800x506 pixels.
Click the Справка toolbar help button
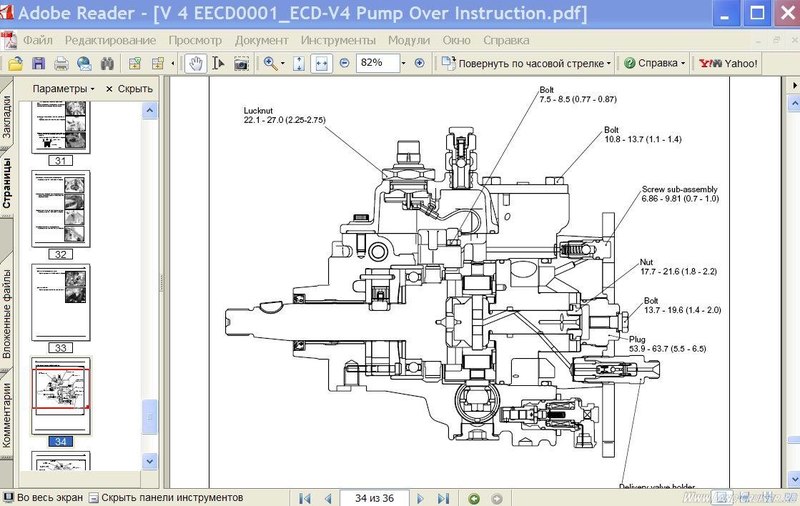[651, 63]
